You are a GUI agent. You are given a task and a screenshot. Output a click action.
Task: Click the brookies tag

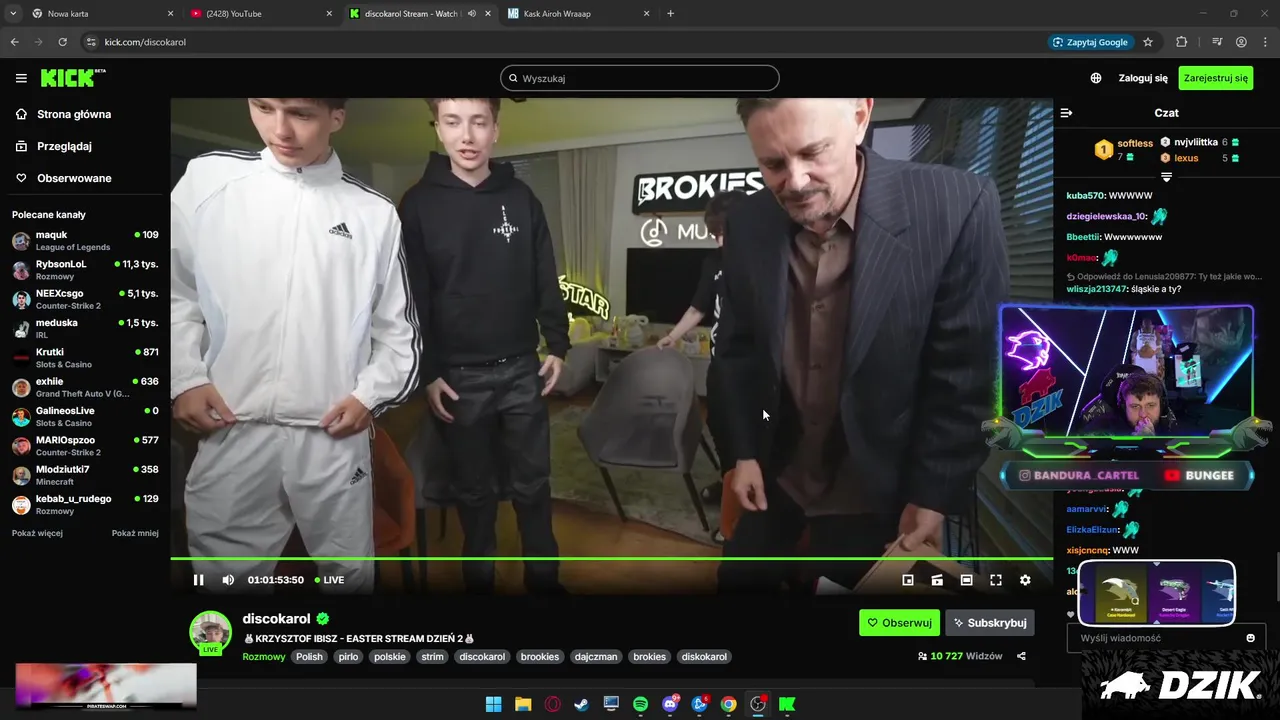point(540,657)
